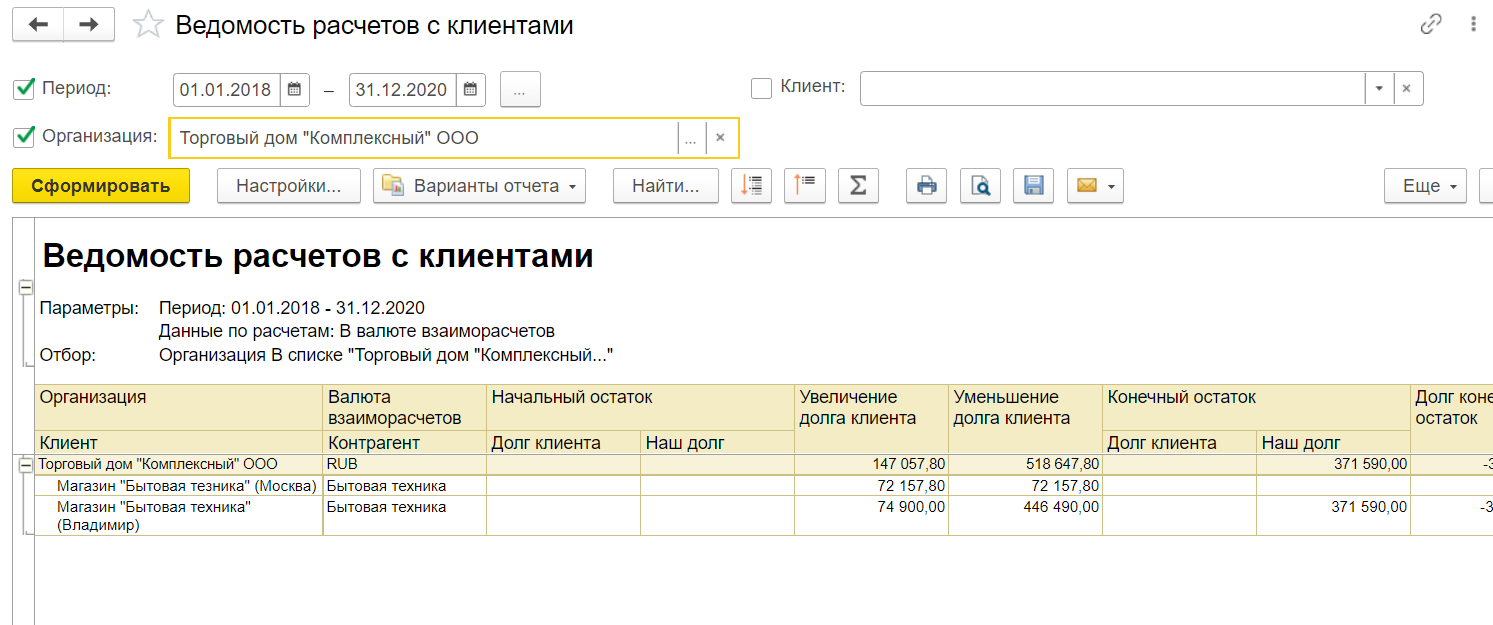Open the Настройки... button
This screenshot has width=1493, height=625.
click(x=289, y=186)
